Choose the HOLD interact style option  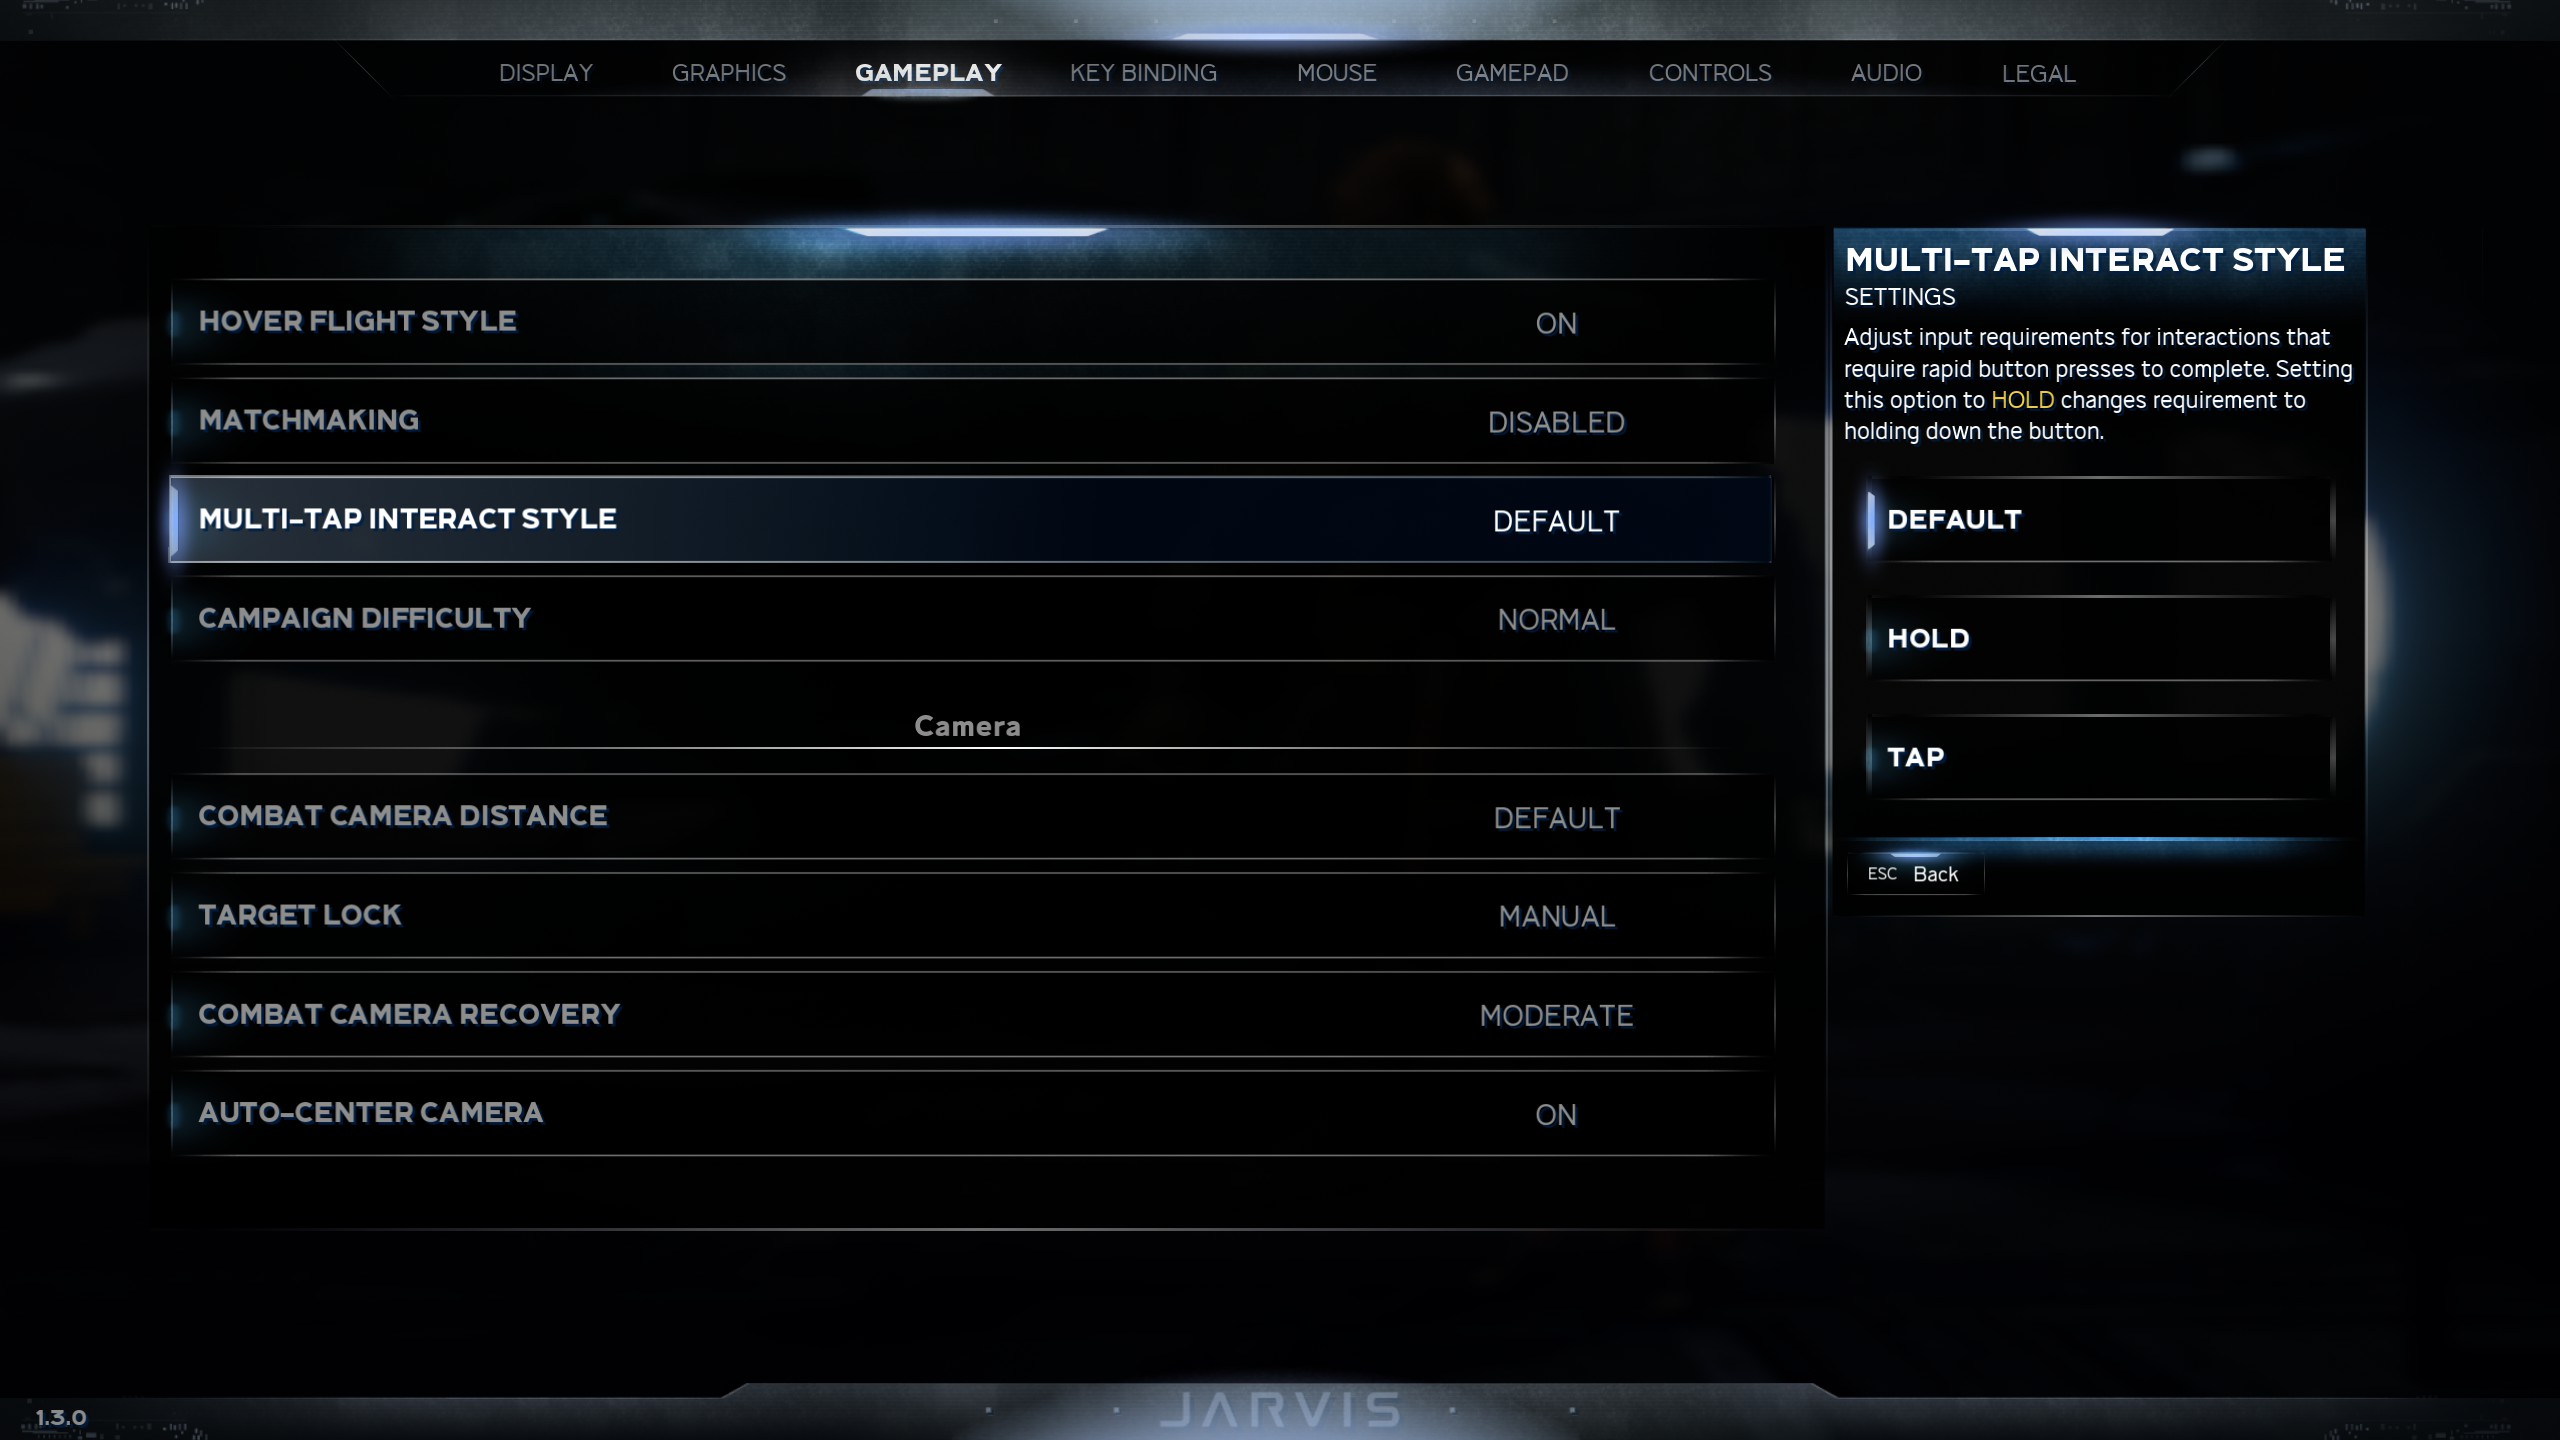[2100, 639]
